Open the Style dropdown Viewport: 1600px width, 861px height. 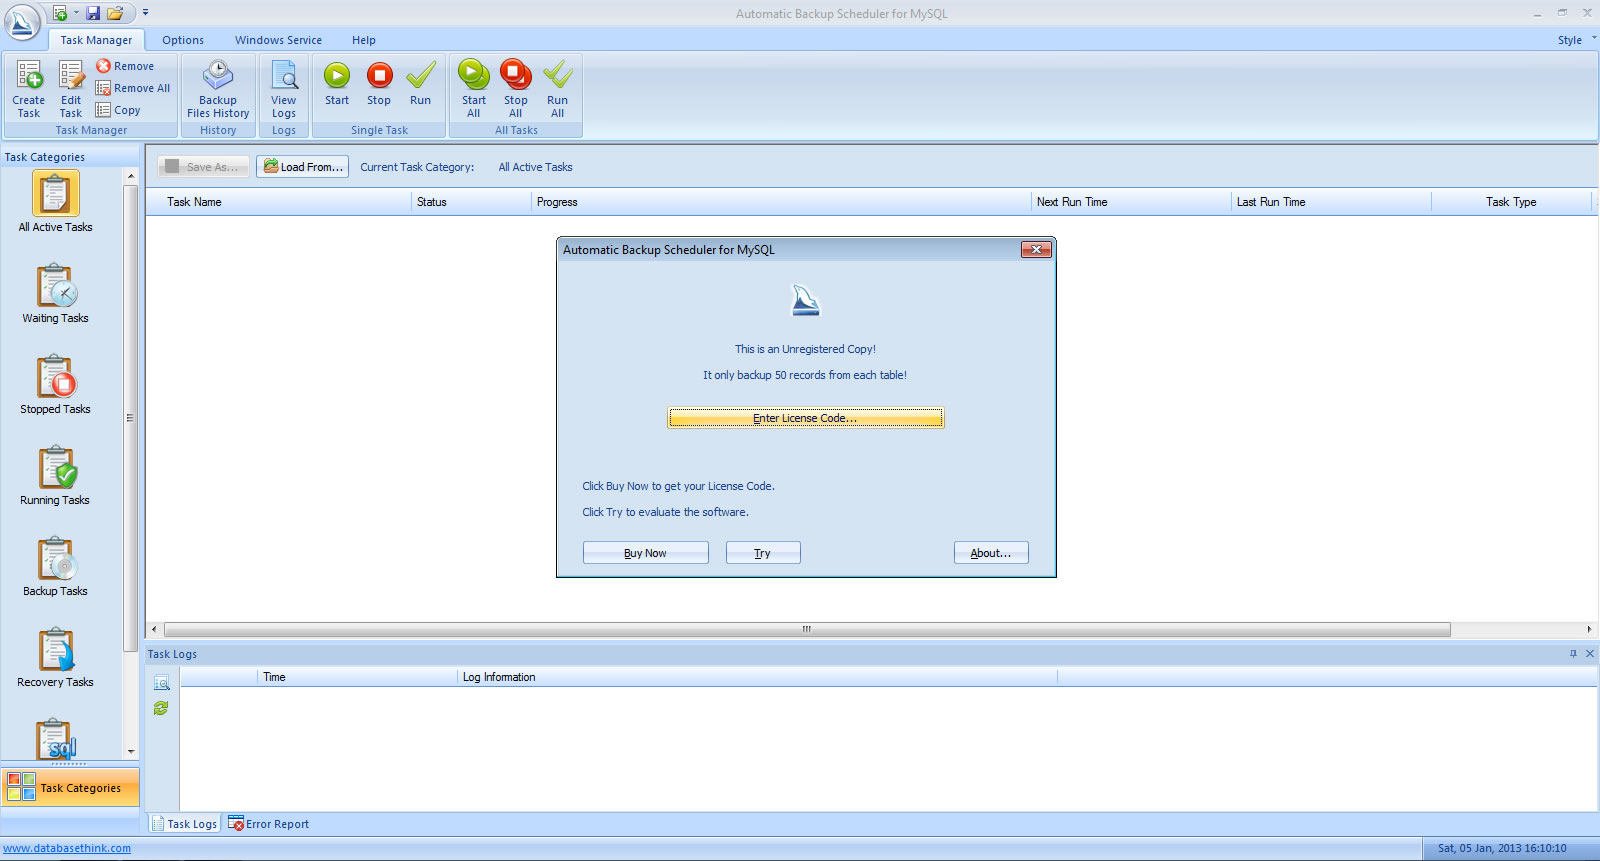(1576, 40)
